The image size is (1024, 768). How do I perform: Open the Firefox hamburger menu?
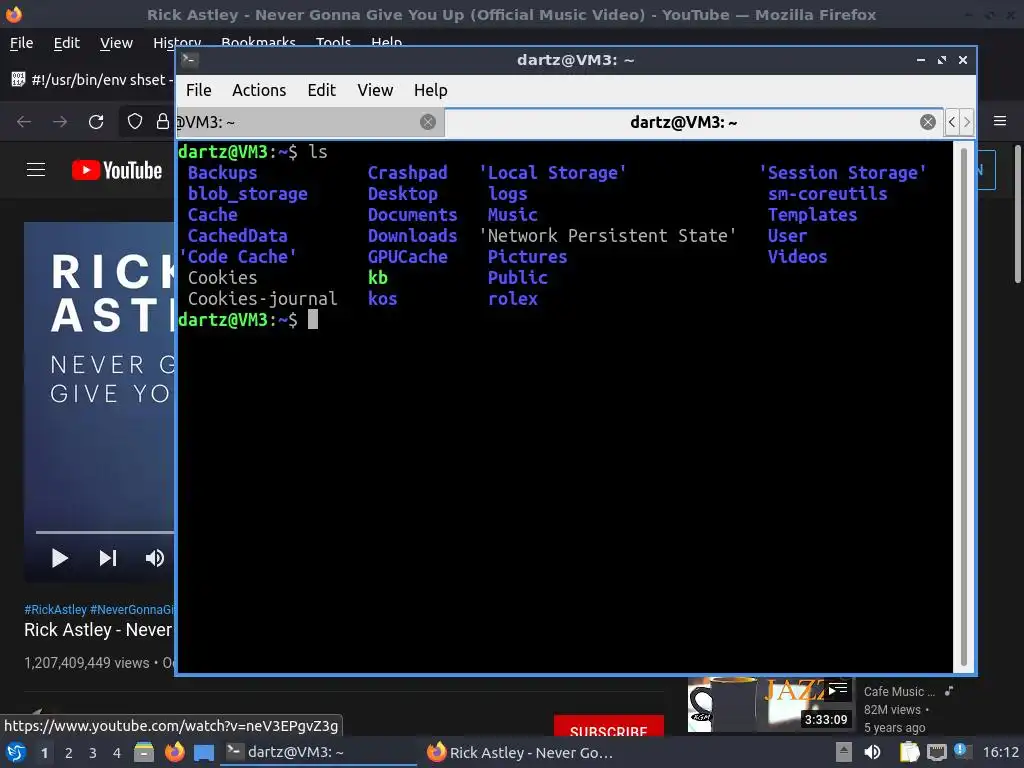point(1000,121)
